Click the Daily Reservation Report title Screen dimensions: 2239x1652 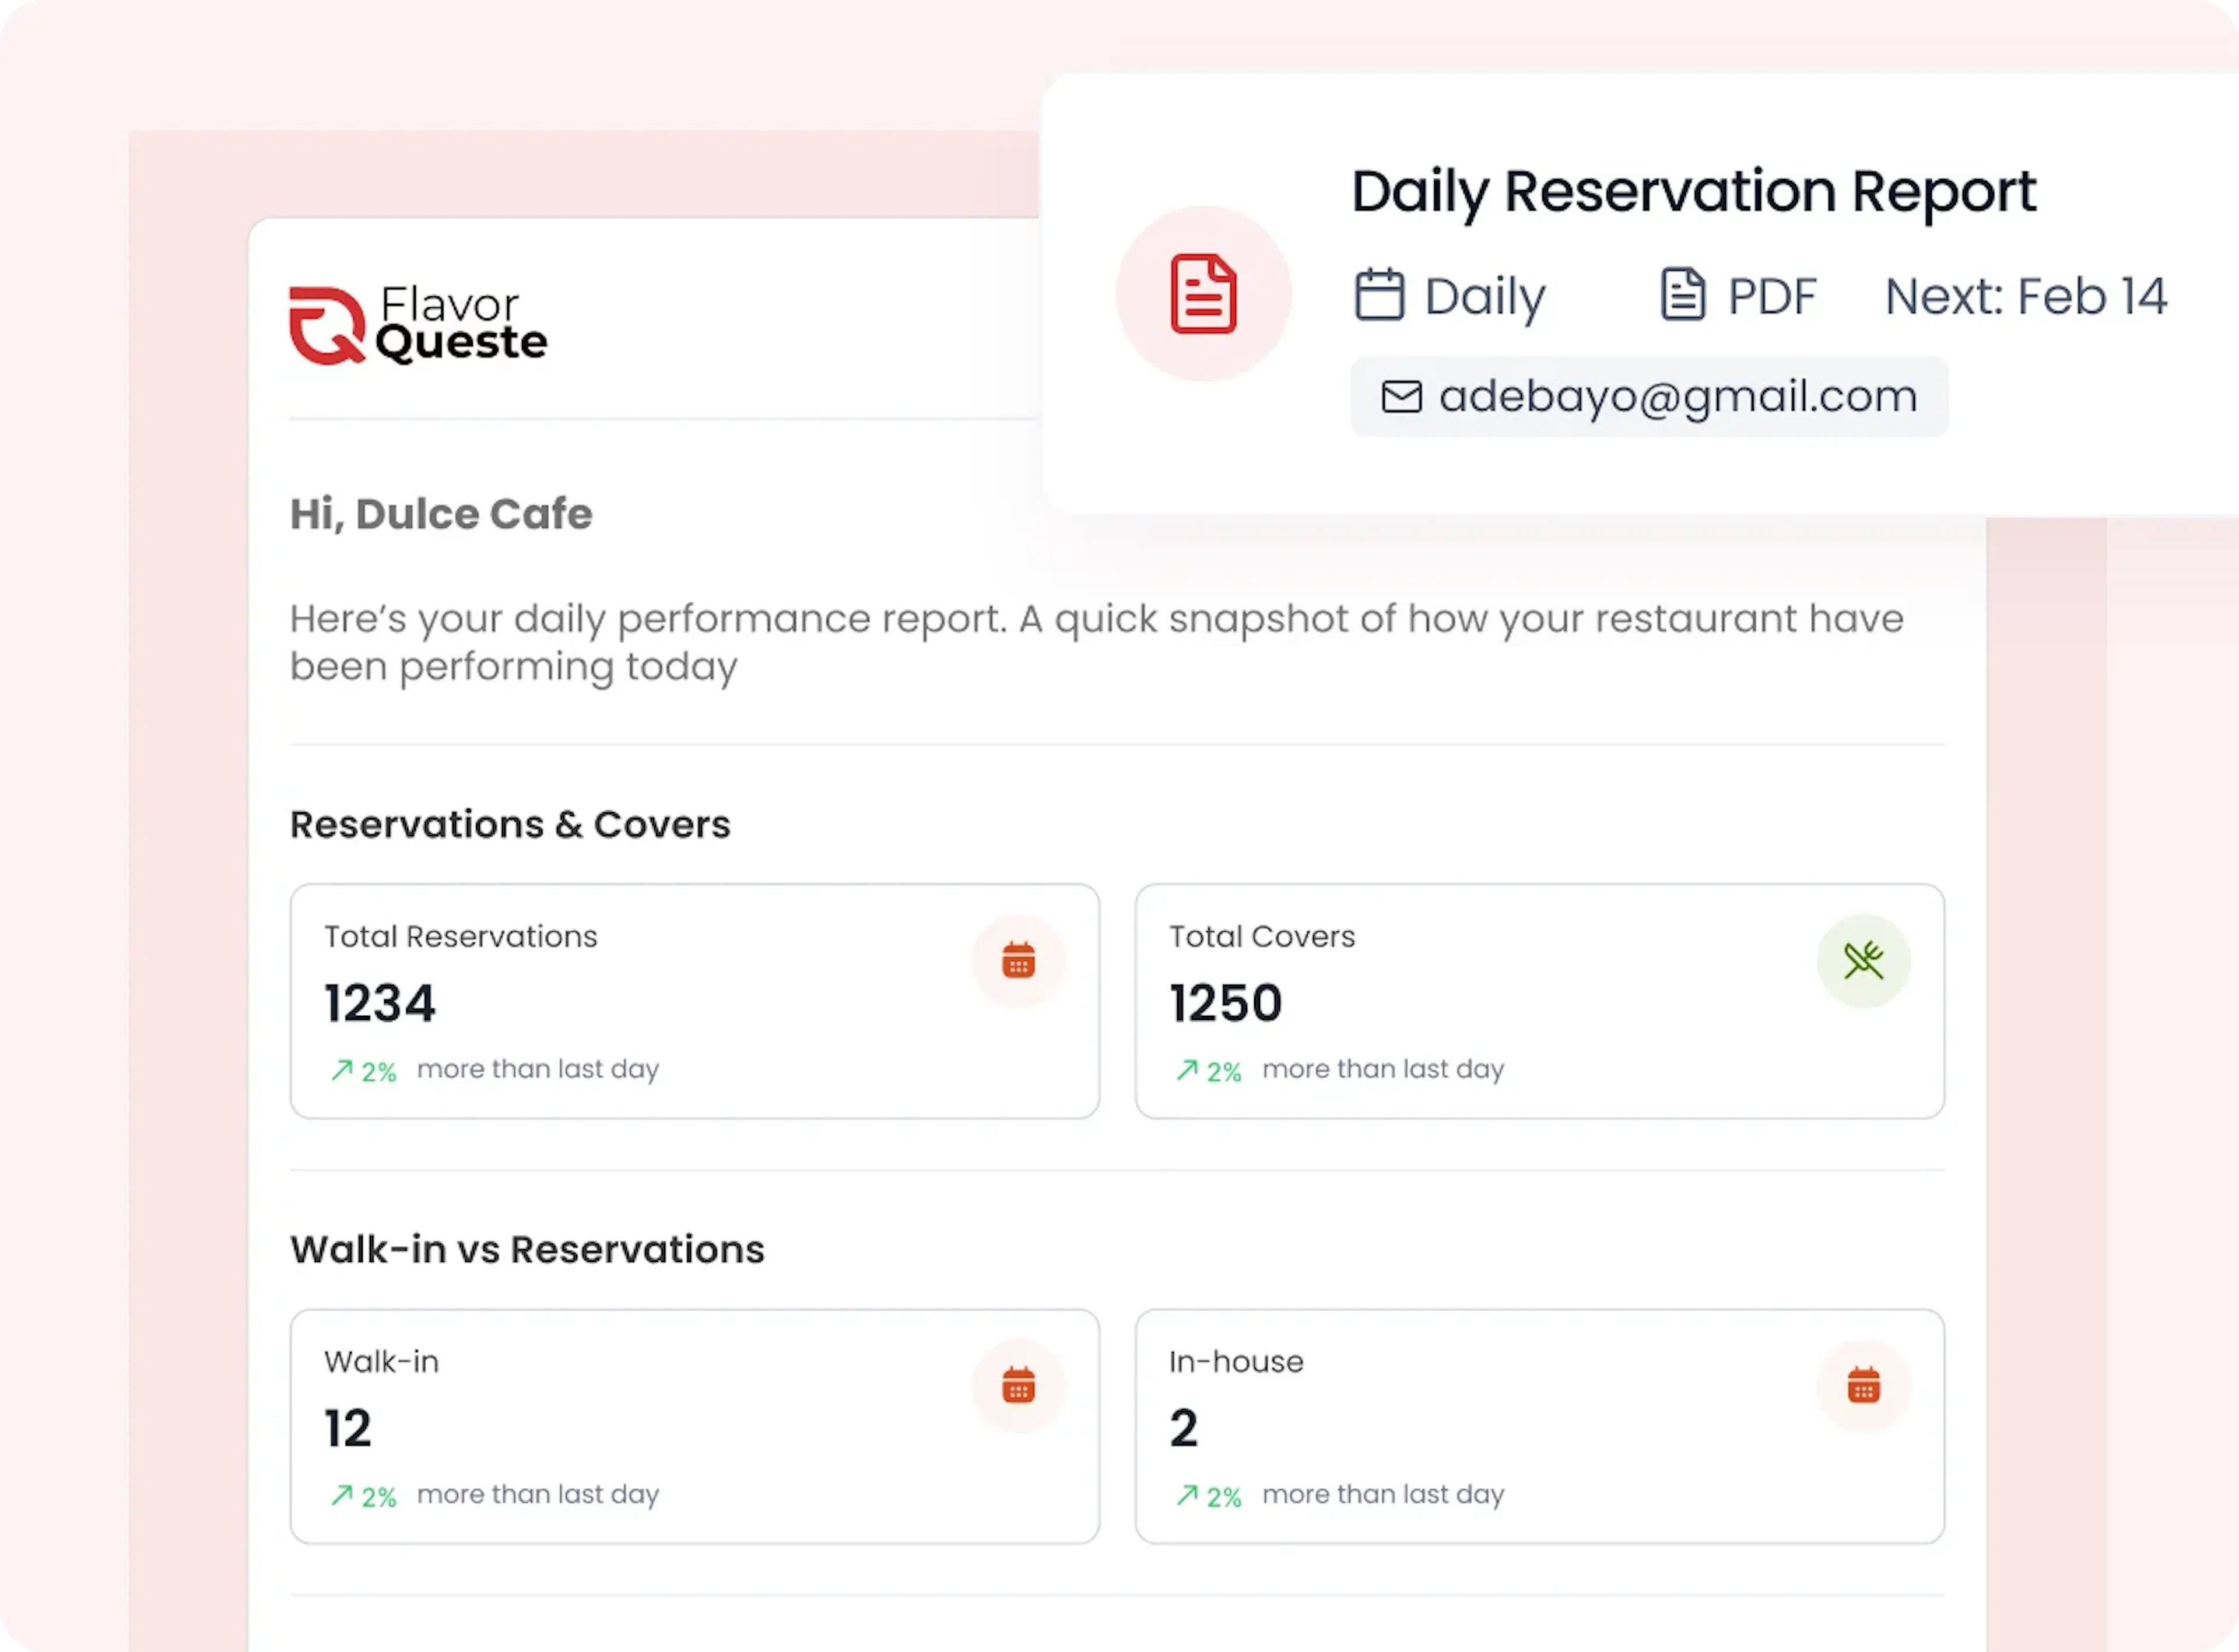tap(1693, 191)
